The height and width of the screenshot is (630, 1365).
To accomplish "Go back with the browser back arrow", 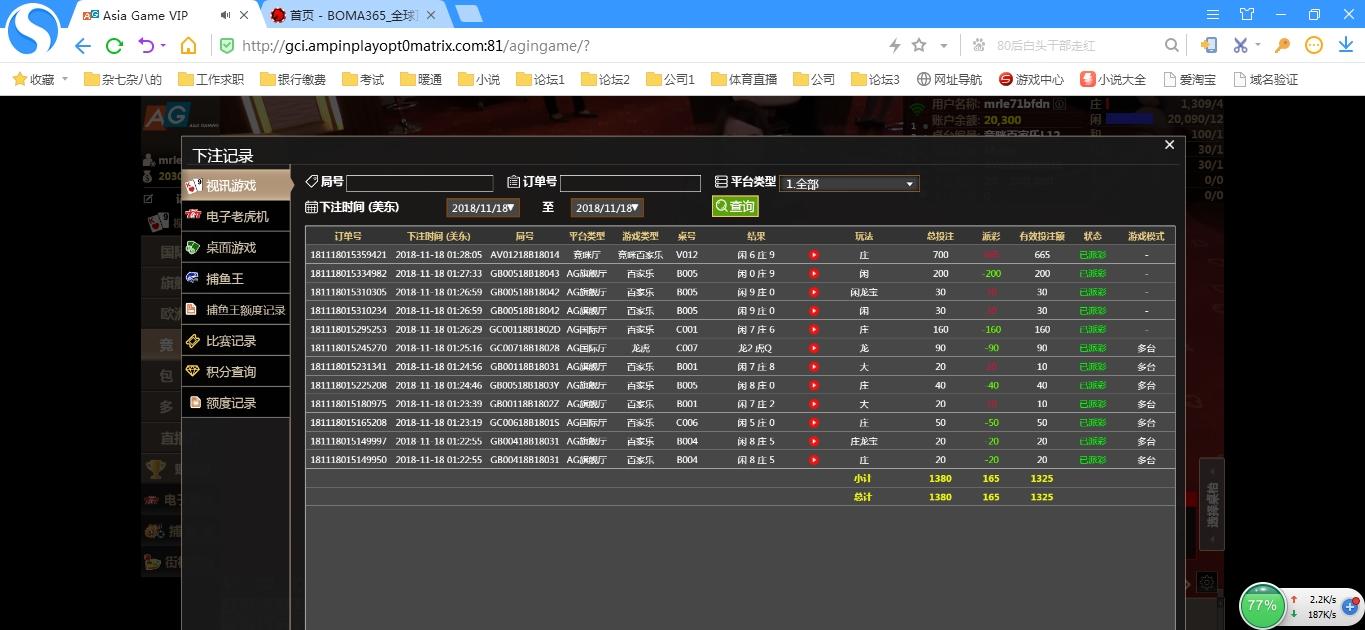I will [83, 46].
